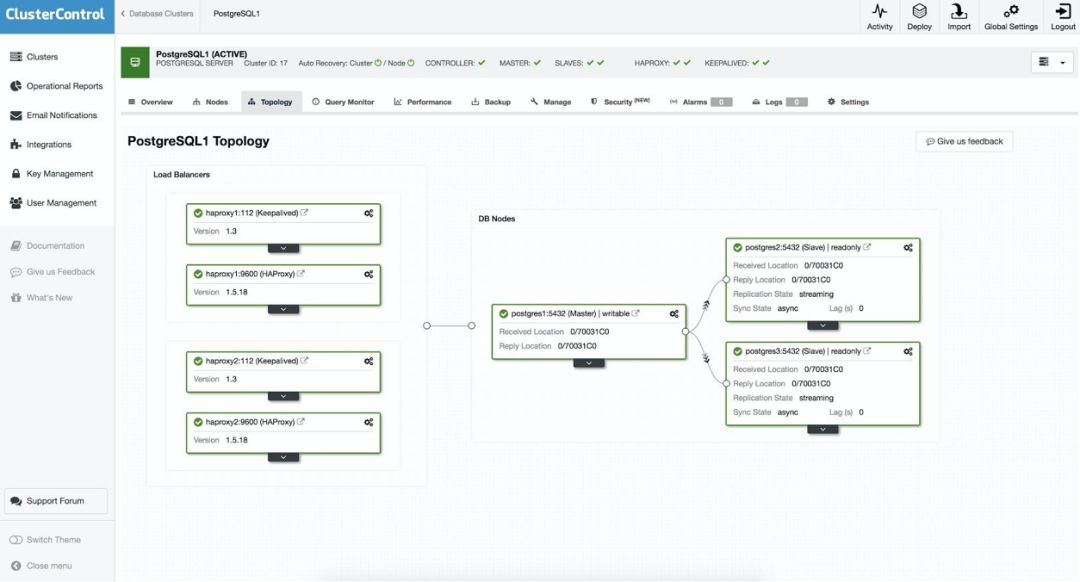Switch to the Nodes tab

click(x=210, y=102)
